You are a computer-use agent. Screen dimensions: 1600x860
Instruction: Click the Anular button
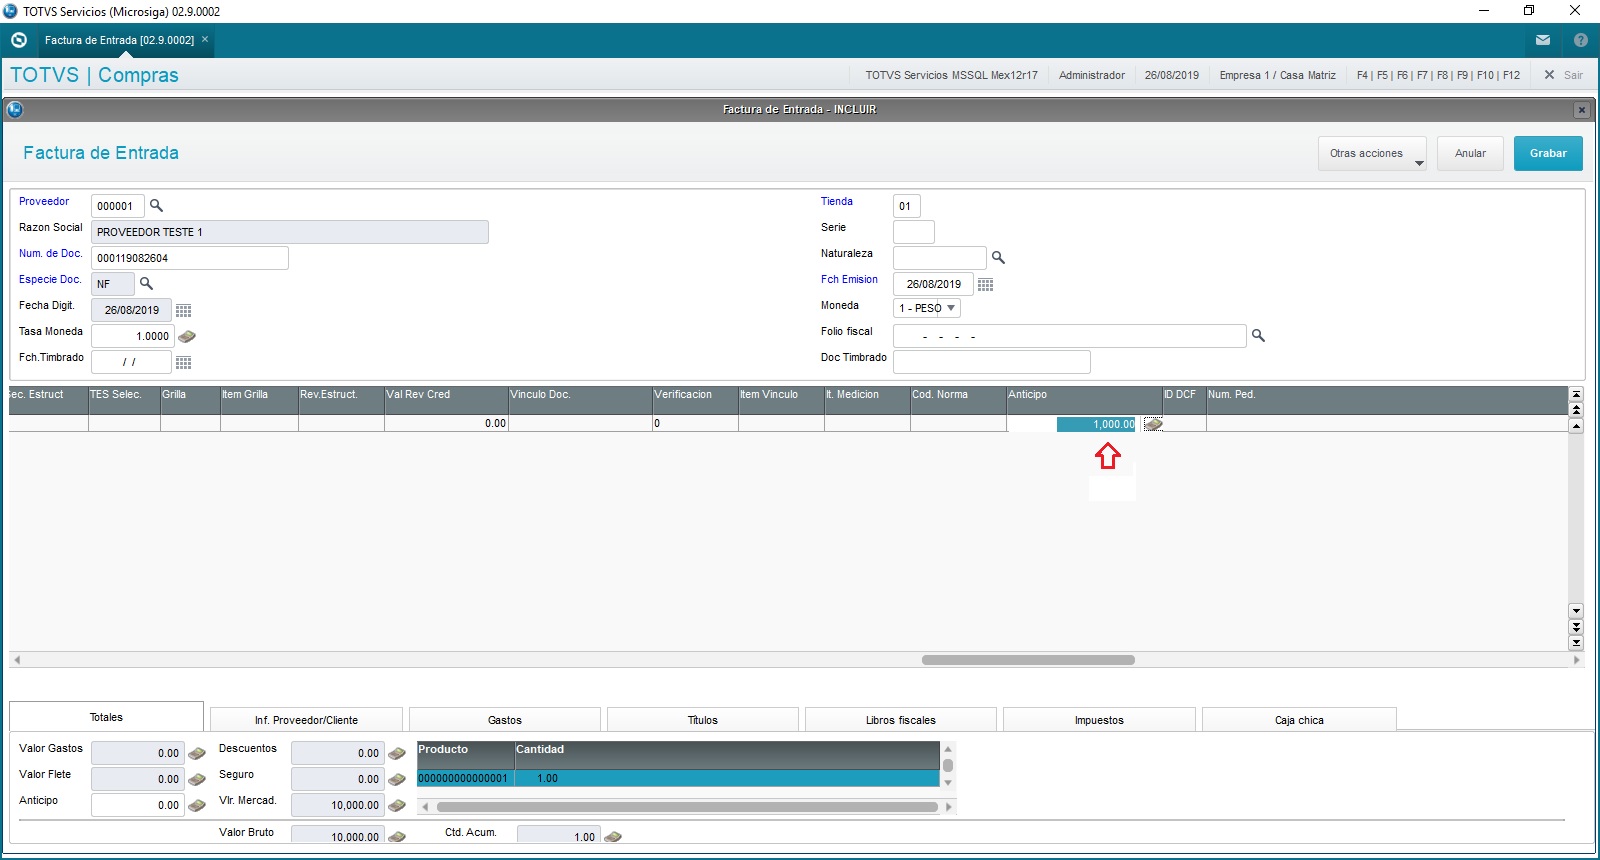[1470, 153]
